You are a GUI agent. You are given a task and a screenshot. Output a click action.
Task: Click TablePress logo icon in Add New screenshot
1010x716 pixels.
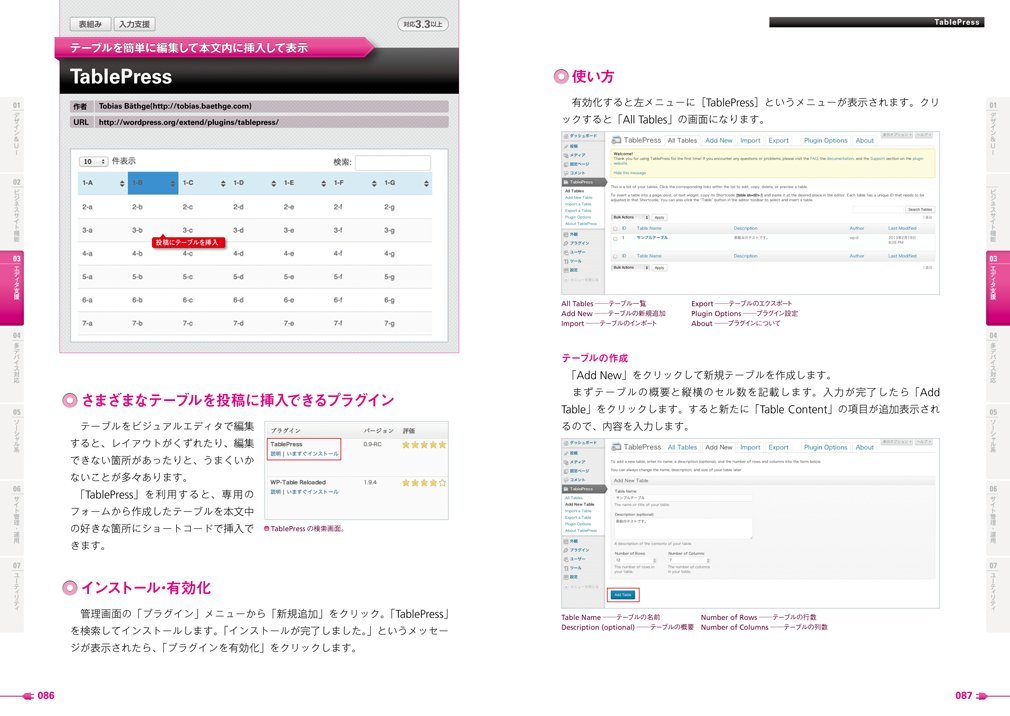(616, 447)
